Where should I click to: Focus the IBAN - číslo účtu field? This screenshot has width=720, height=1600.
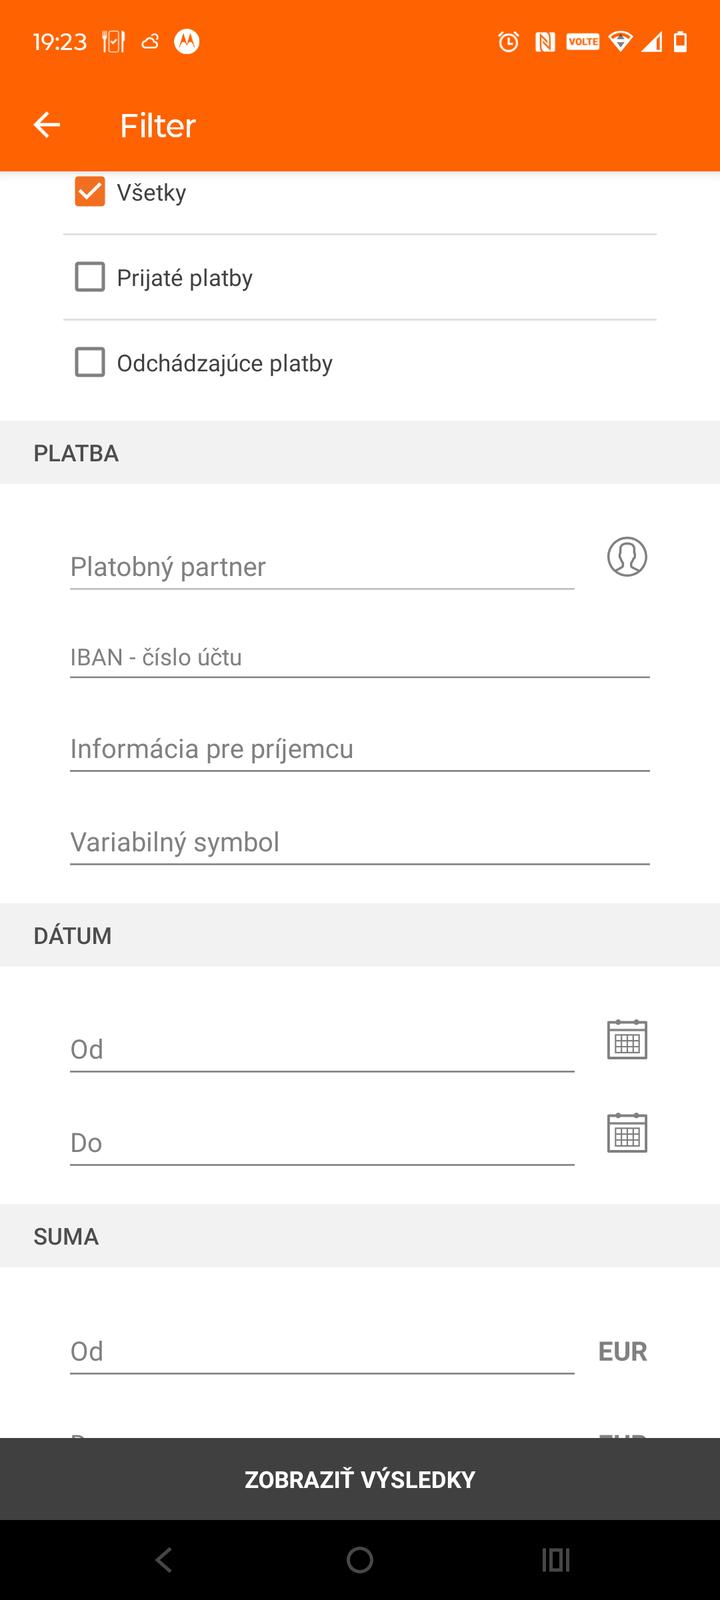[360, 657]
